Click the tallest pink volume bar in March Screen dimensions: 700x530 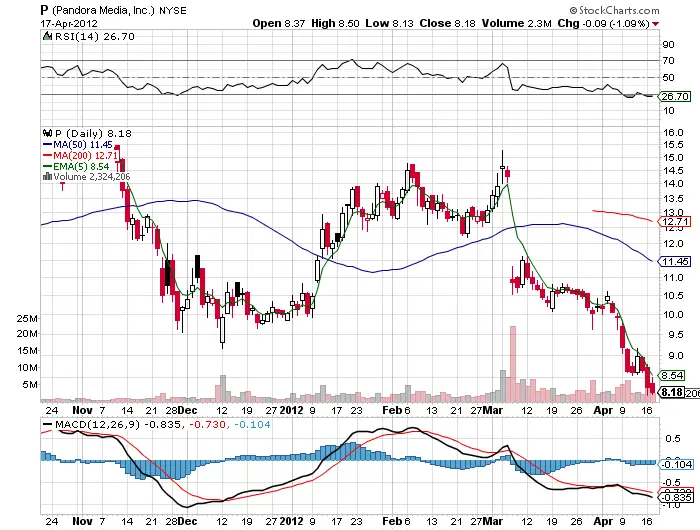513,364
